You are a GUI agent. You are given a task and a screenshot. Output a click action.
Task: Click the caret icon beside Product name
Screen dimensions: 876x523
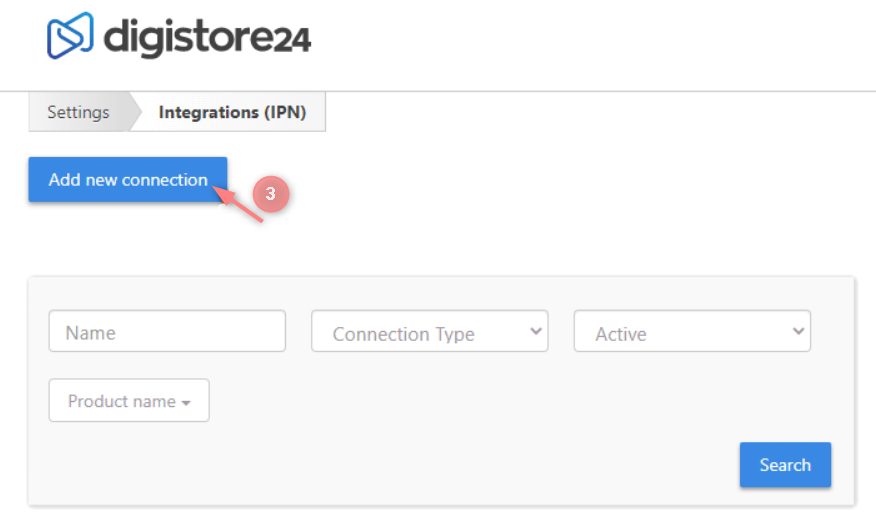(x=186, y=403)
